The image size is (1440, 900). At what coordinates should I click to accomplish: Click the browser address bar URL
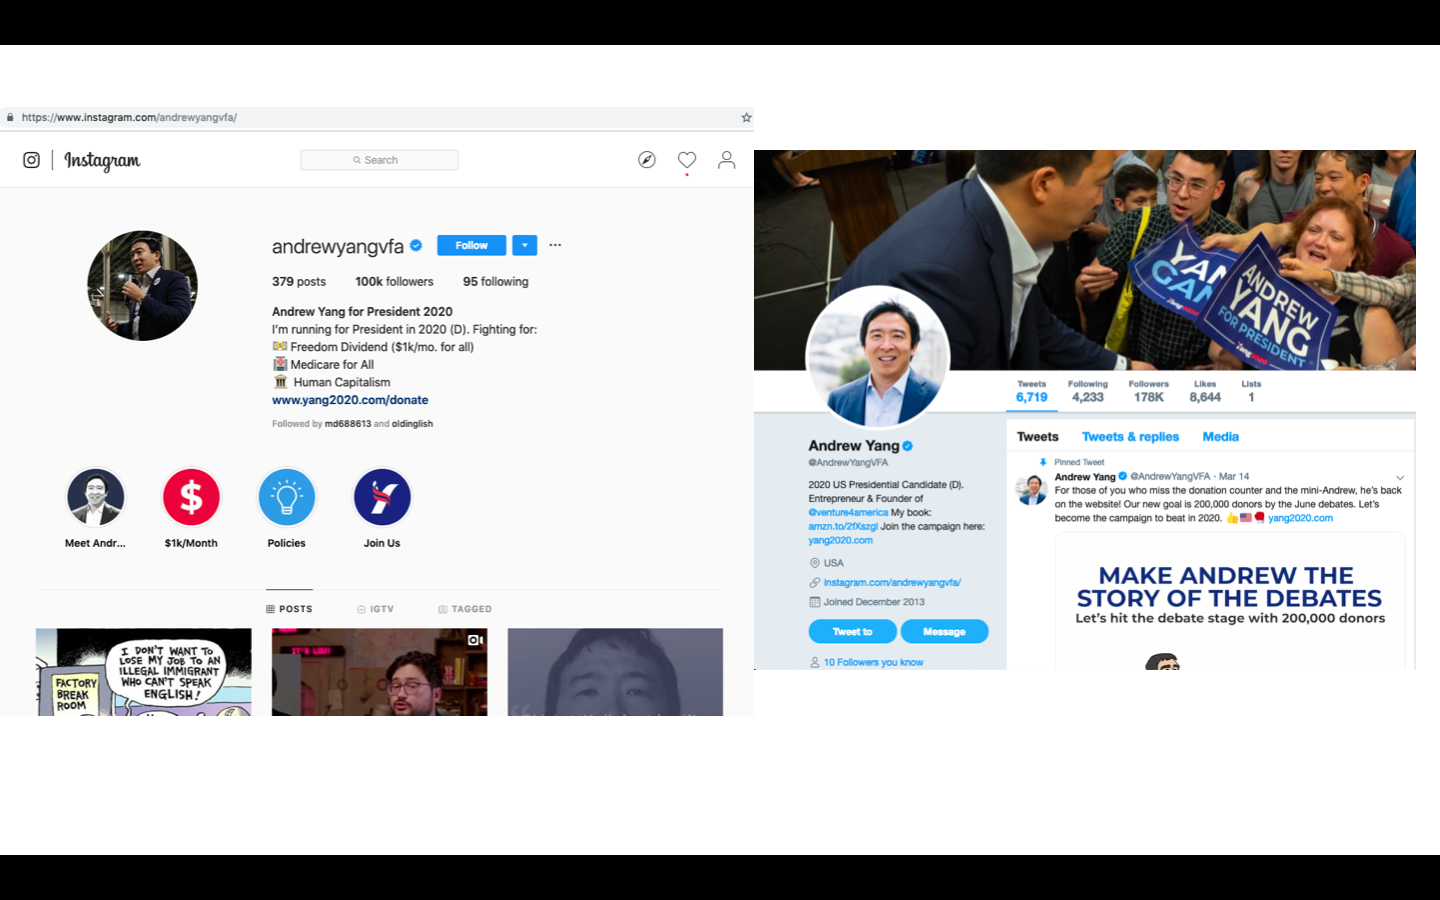[x=129, y=117]
